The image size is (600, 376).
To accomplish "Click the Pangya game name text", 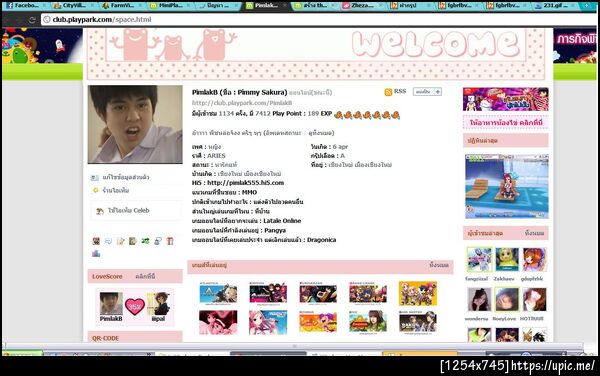I will (x=275, y=230).
